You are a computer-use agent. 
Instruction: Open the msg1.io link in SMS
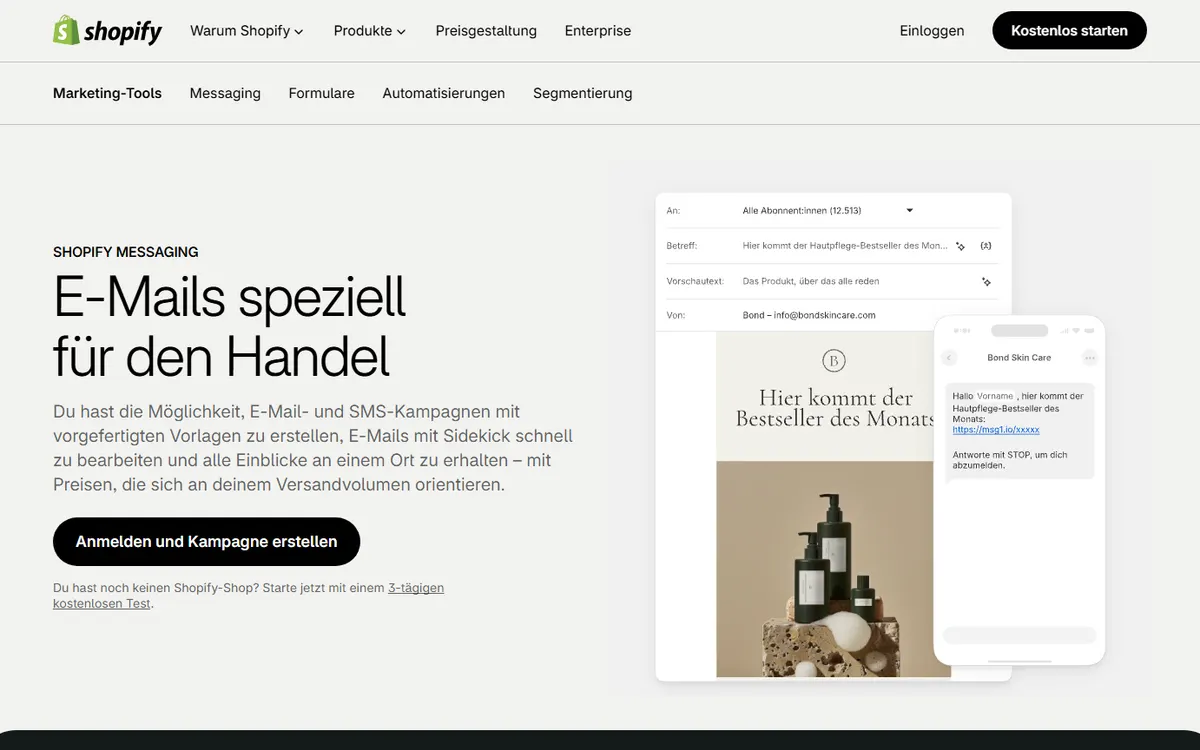[996, 430]
